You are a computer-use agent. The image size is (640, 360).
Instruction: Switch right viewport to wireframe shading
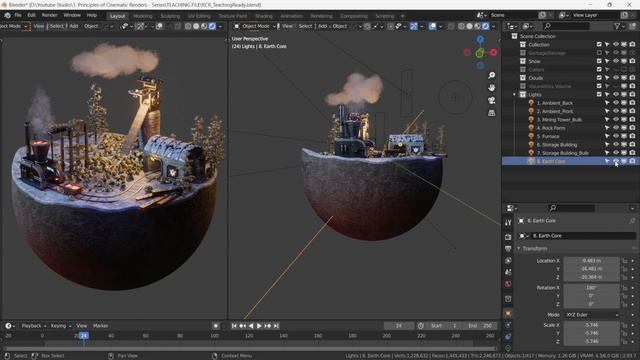coord(461,26)
